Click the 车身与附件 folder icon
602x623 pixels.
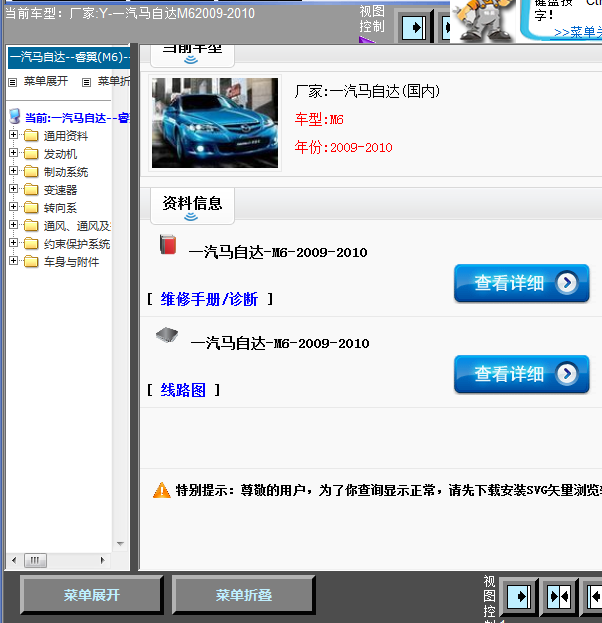point(31,261)
